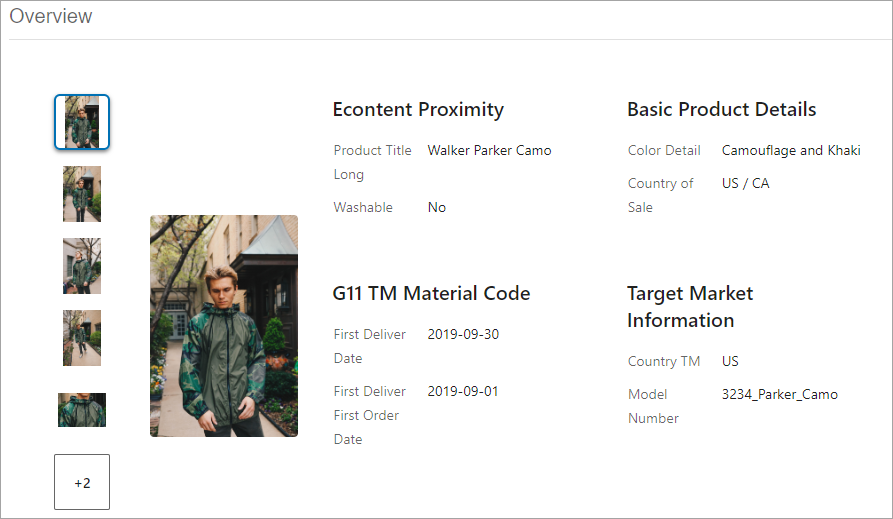Click the Basic Product Details heading
The image size is (893, 519).
tap(722, 109)
